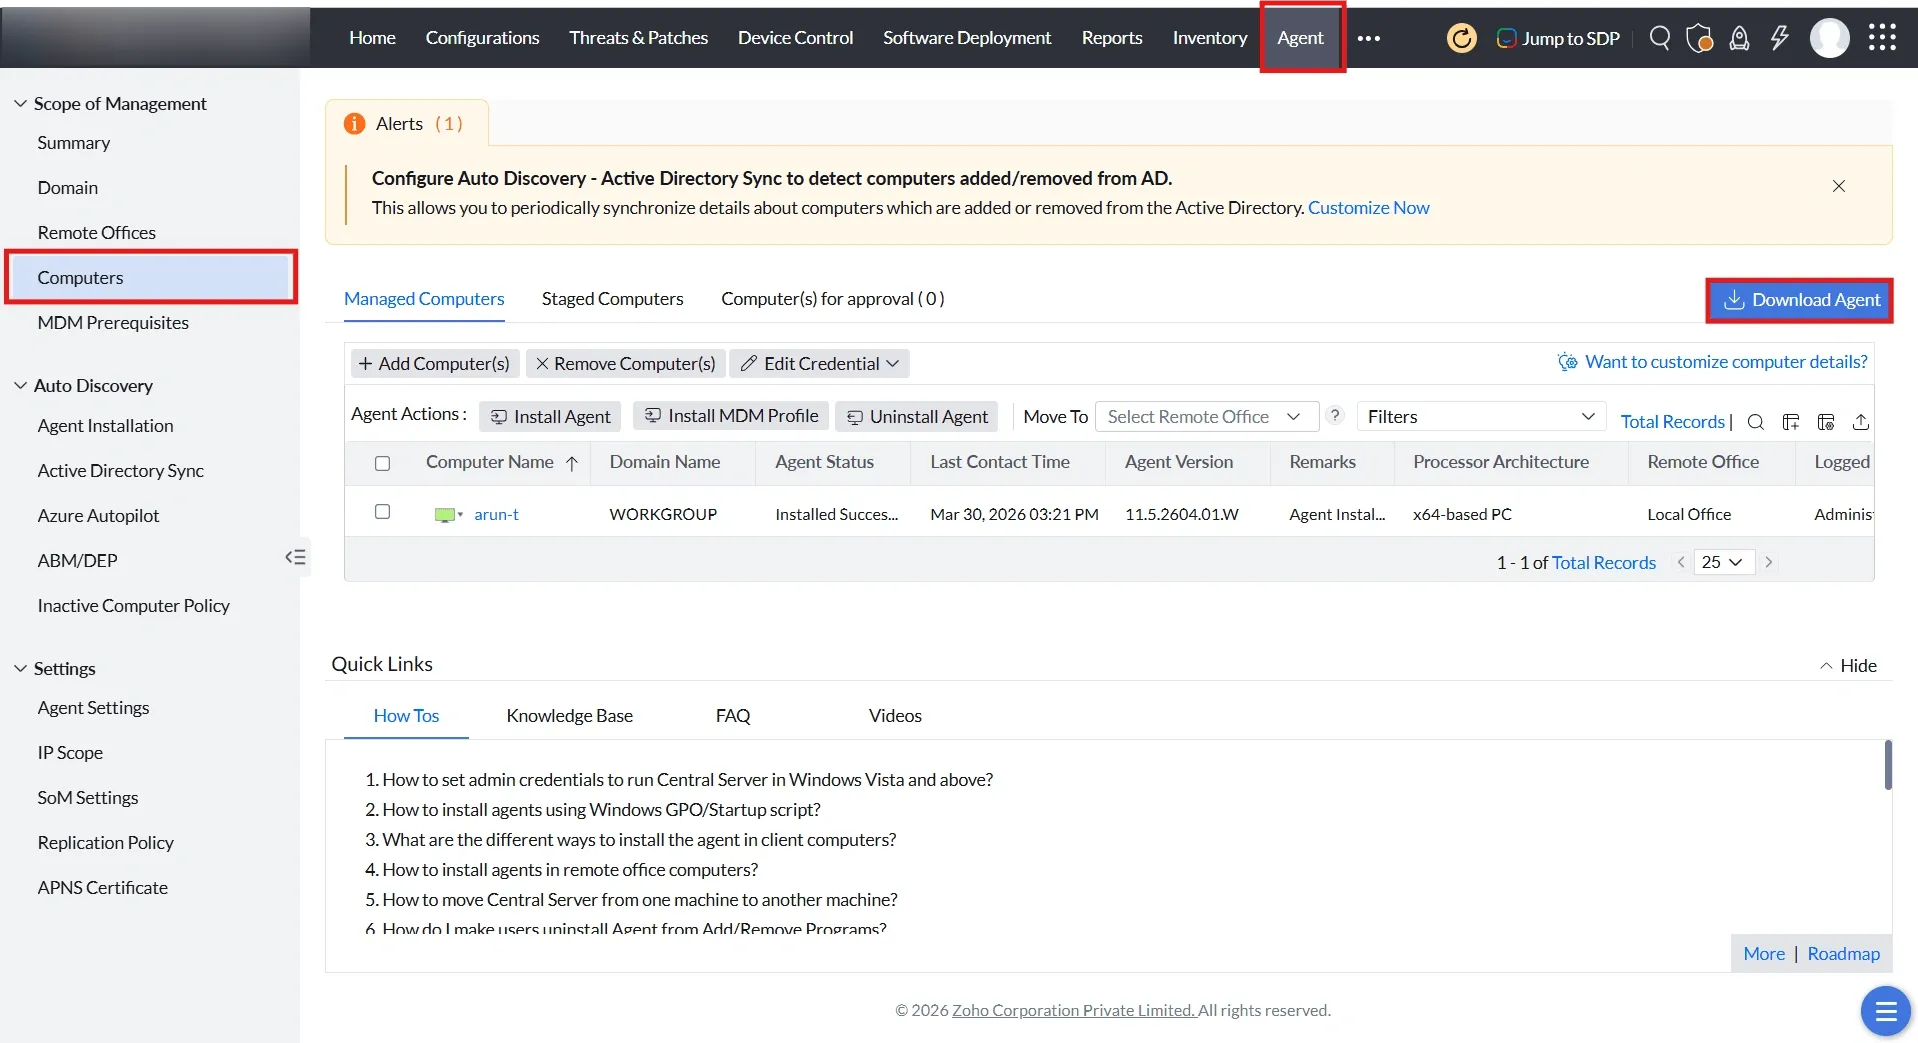Collapse the Auto Discovery section
1918x1043 pixels.
pos(20,385)
